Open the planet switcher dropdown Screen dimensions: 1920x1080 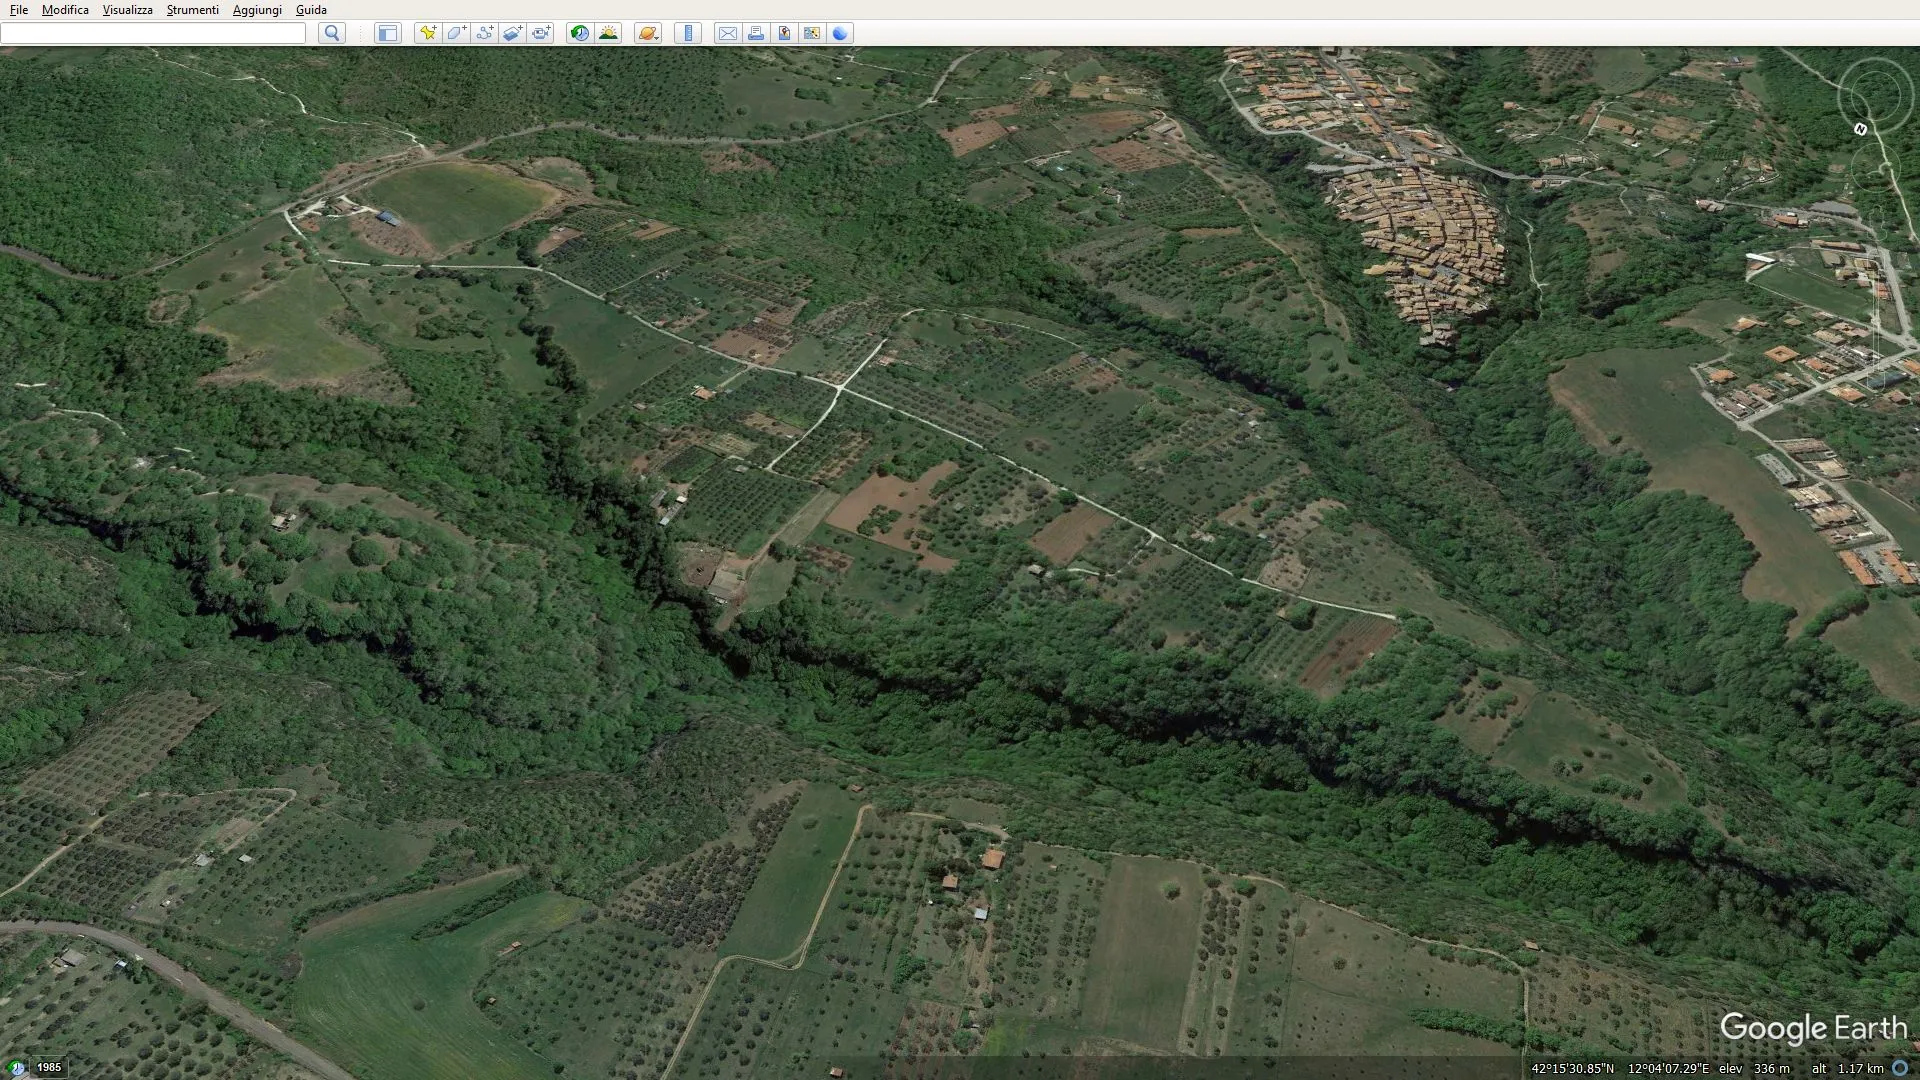point(648,33)
